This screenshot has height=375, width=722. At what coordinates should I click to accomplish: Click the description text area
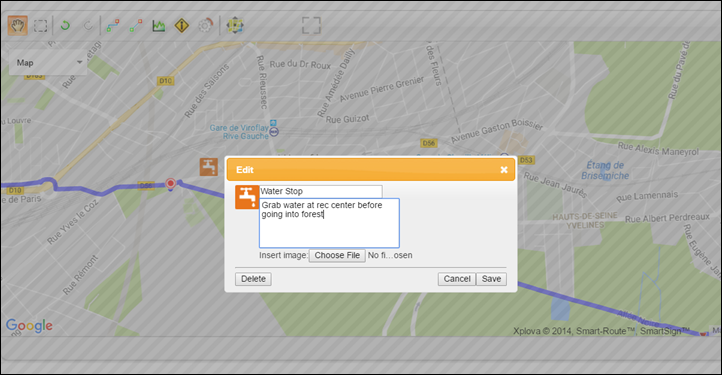[329, 223]
